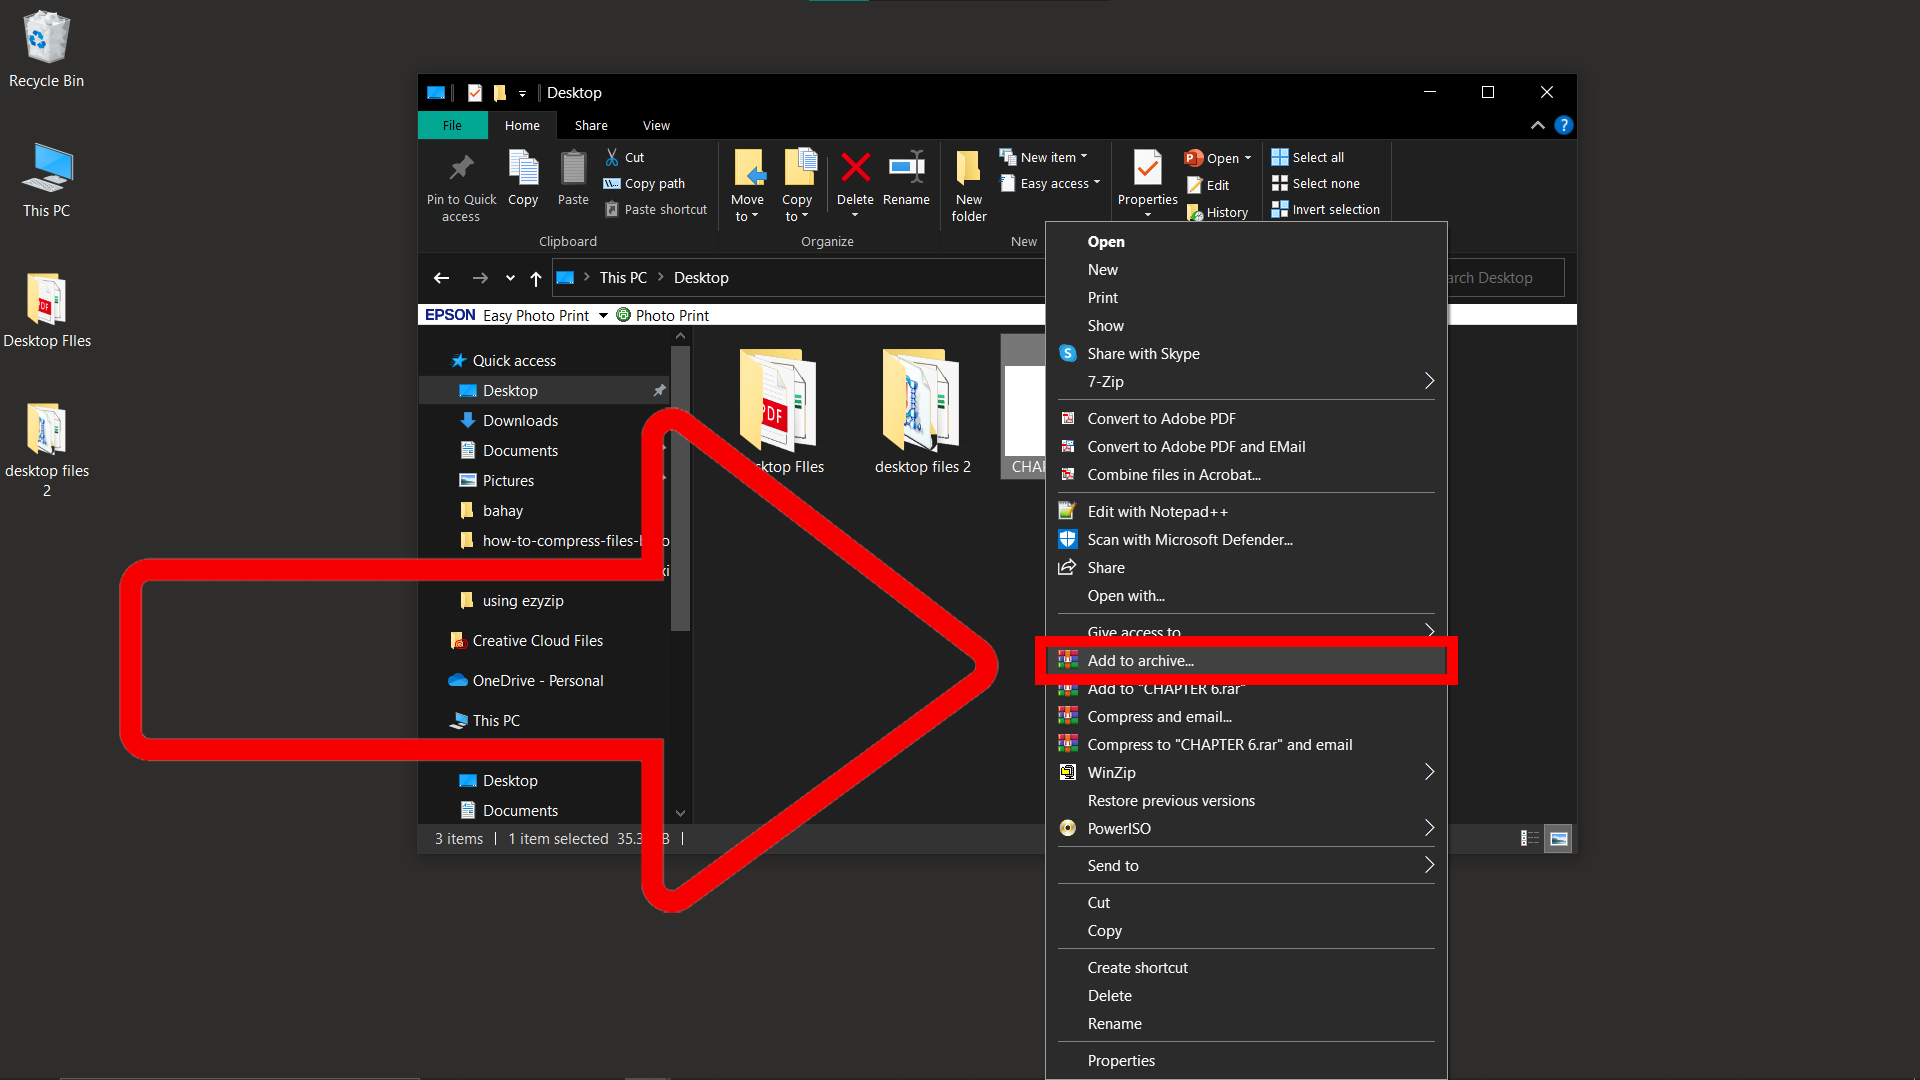Click the Combine files in Acrobat icon
1920x1080 pixels.
click(1067, 475)
